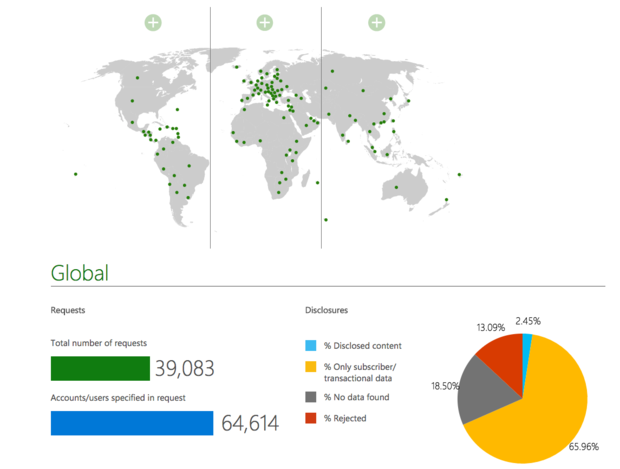Click the Global heading
This screenshot has height=469, width=620.
[79, 273]
